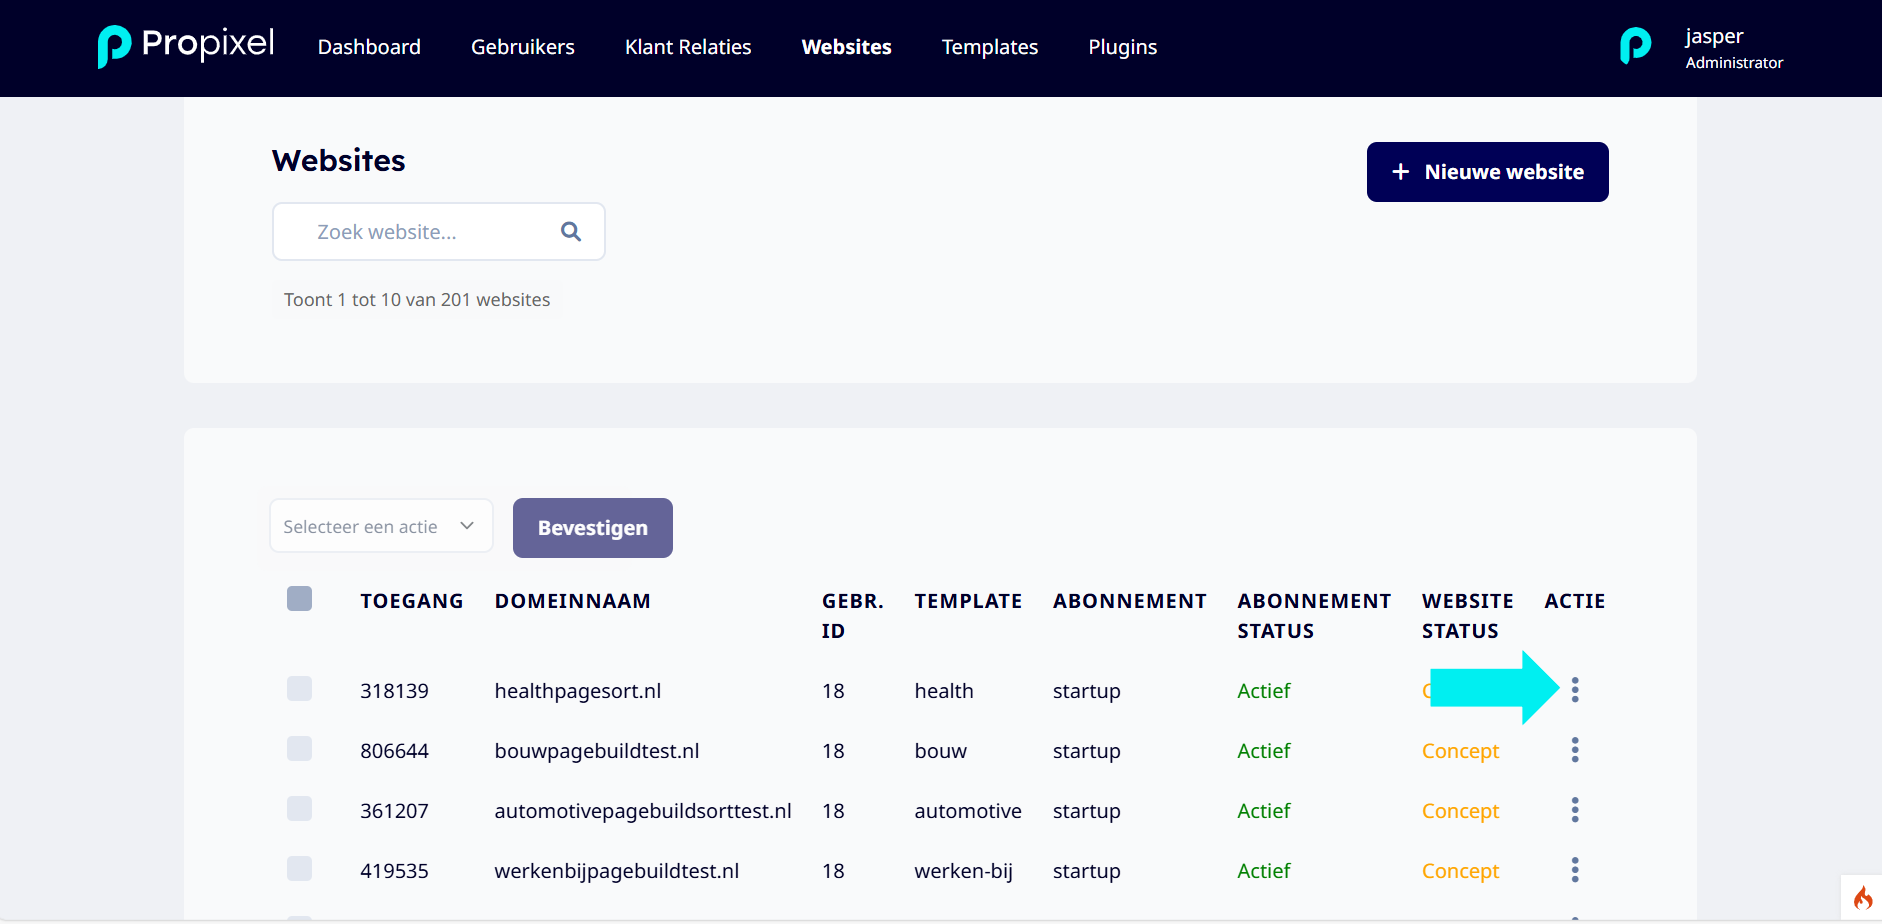Click the Websites page heading
This screenshot has width=1882, height=924.
click(339, 160)
